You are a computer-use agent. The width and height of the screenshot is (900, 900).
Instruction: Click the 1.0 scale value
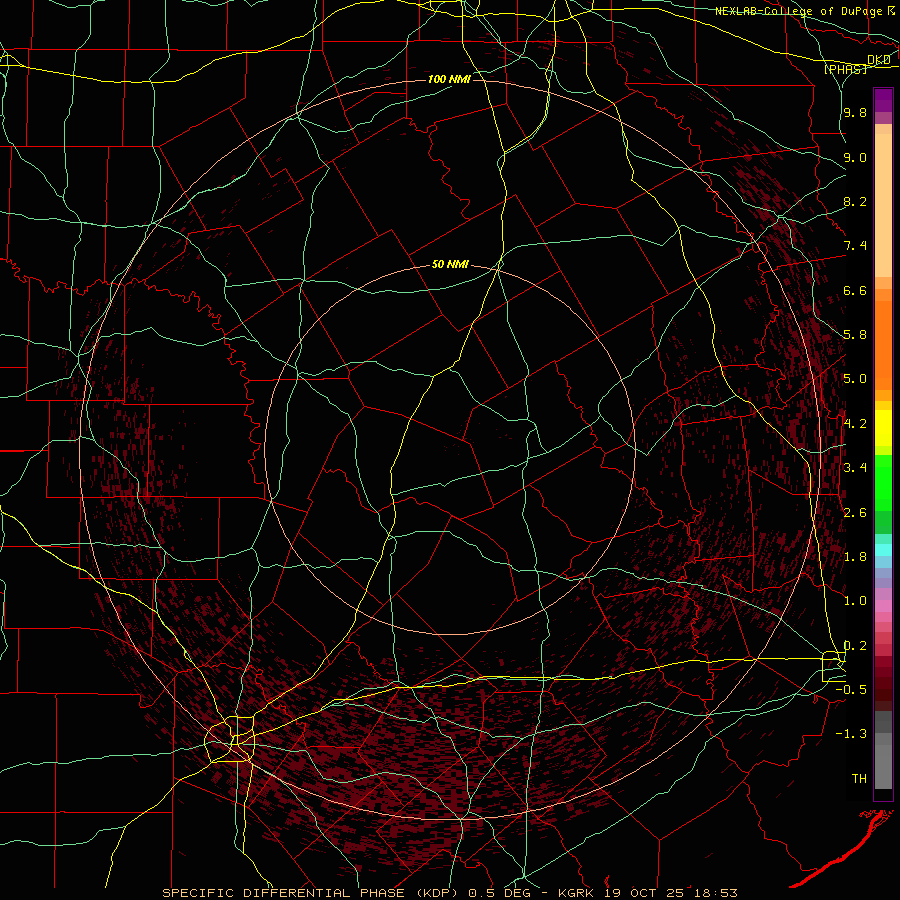tap(855, 601)
